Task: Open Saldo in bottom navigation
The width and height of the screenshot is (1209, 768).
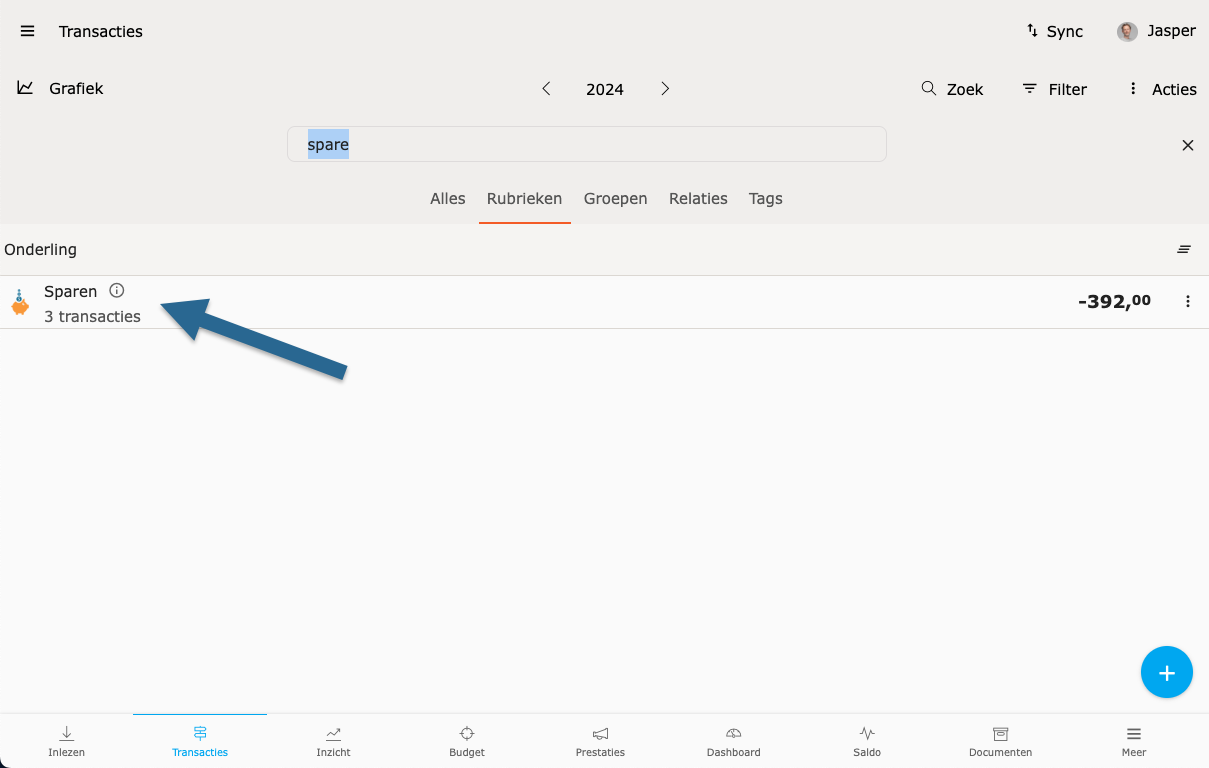Action: point(867,741)
